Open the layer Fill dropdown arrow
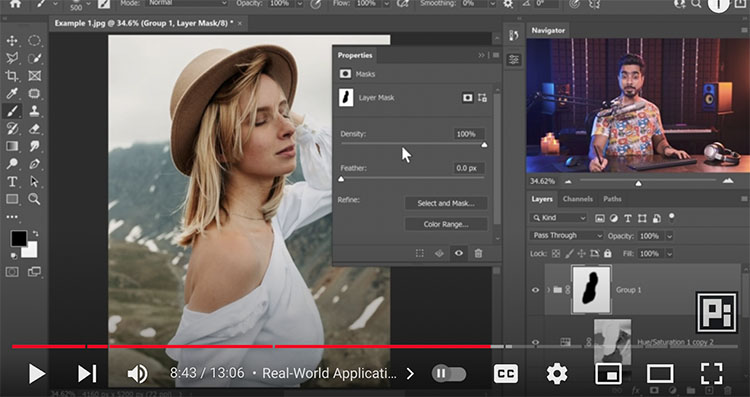This screenshot has height=397, width=750. (x=670, y=254)
